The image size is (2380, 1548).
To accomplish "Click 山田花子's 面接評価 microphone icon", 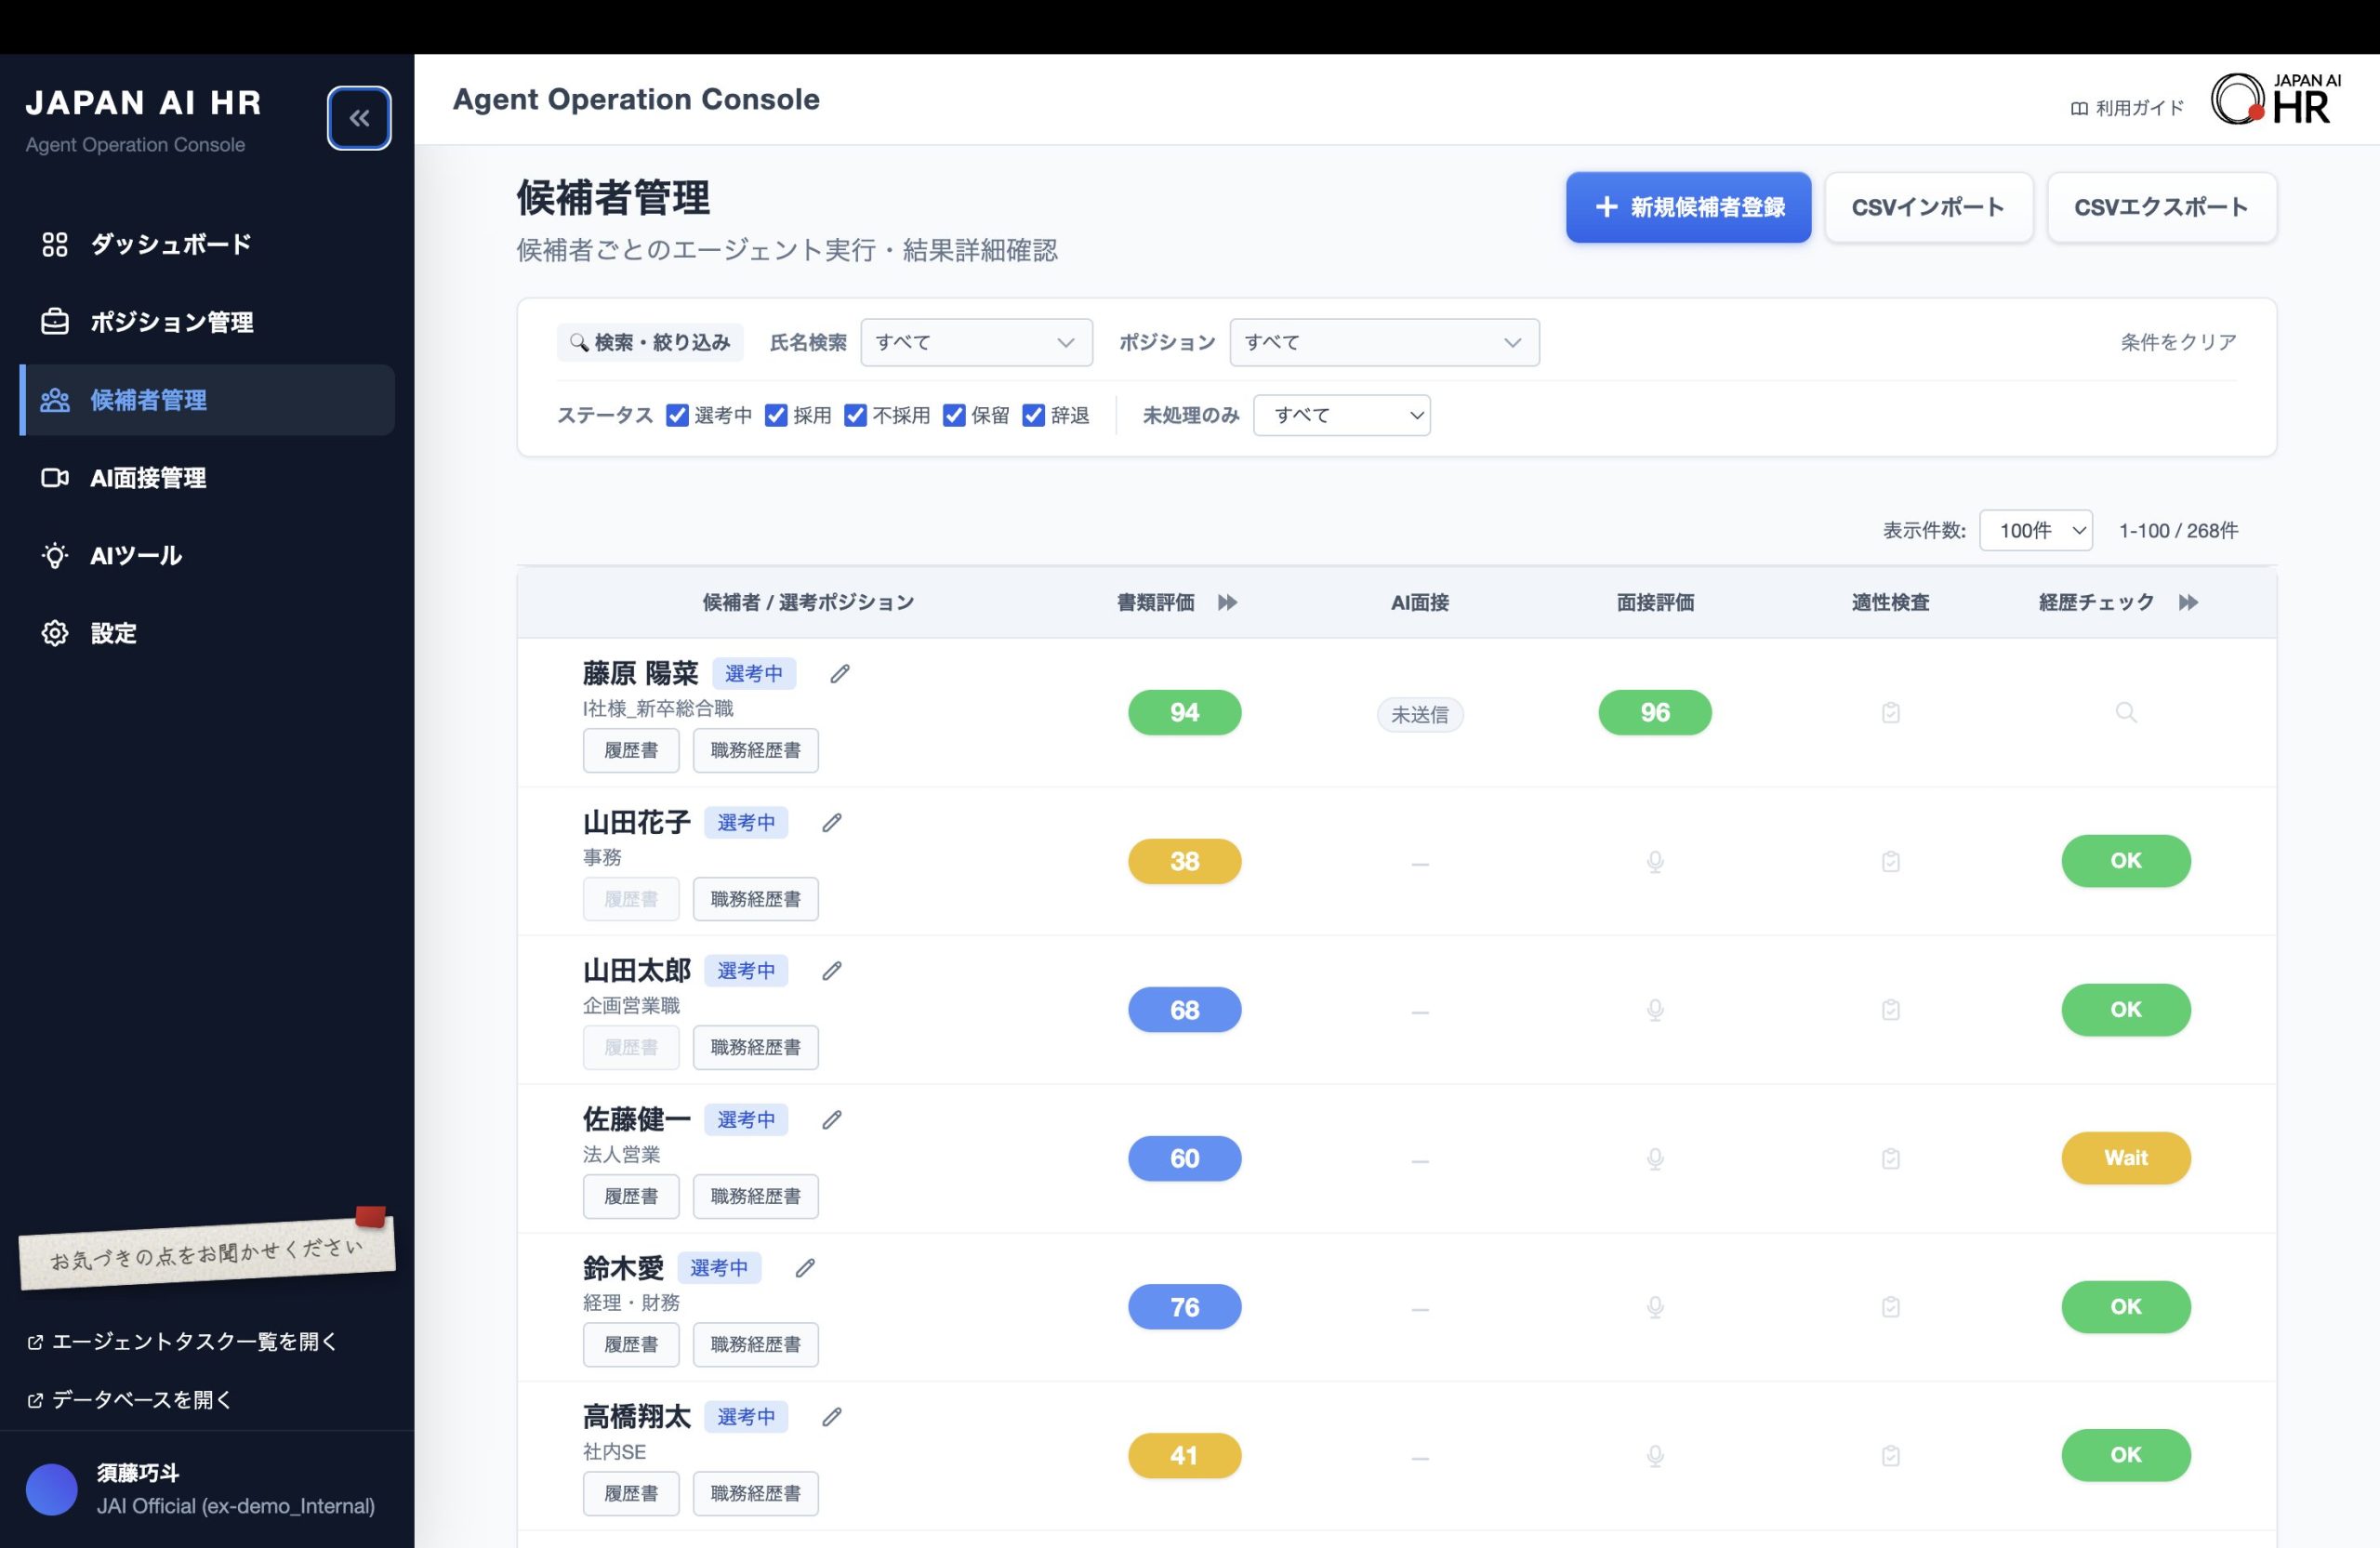I will pyautogui.click(x=1655, y=861).
